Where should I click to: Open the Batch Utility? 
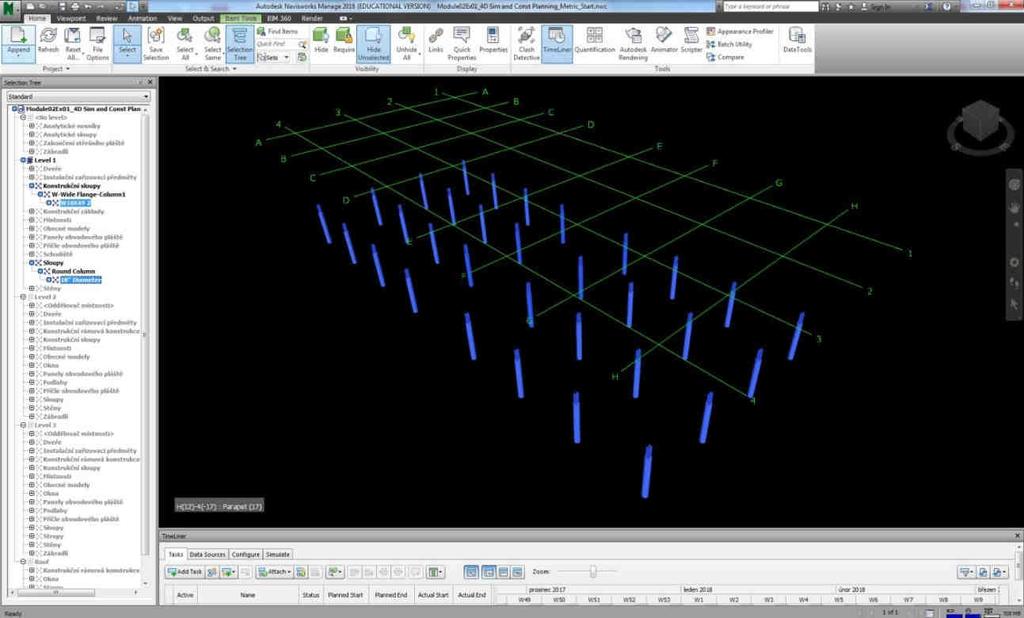coord(729,44)
